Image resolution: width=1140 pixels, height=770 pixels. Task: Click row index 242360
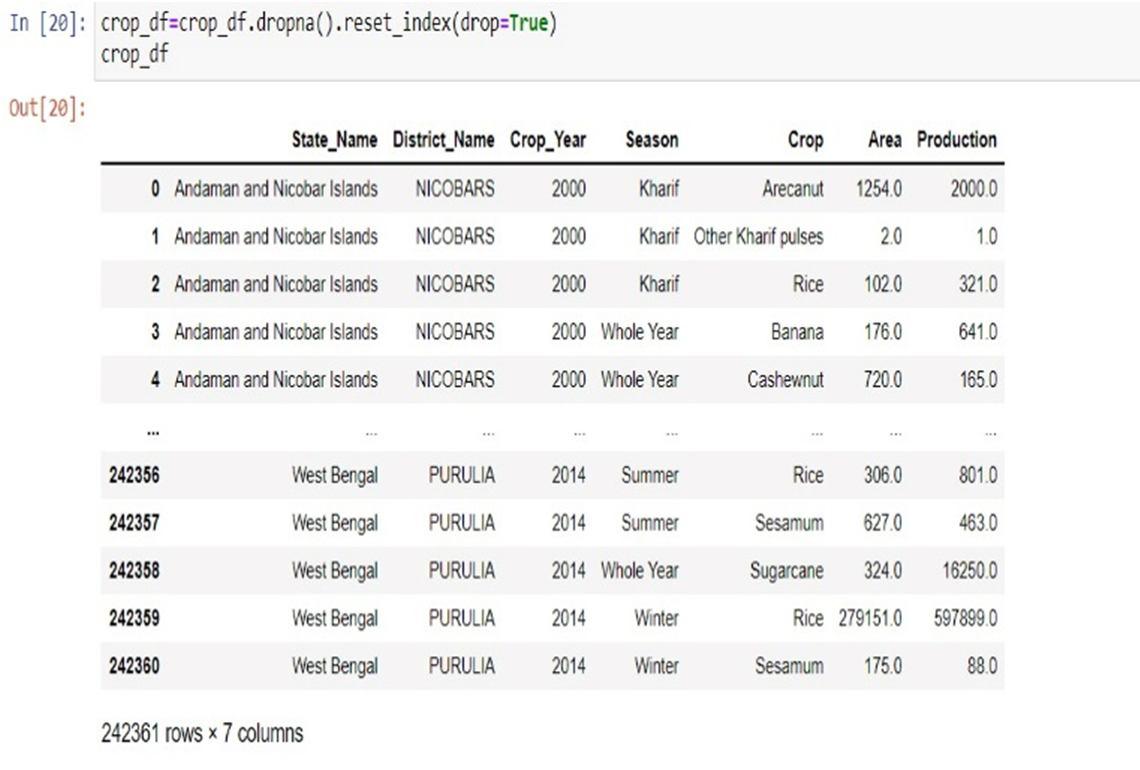click(134, 666)
